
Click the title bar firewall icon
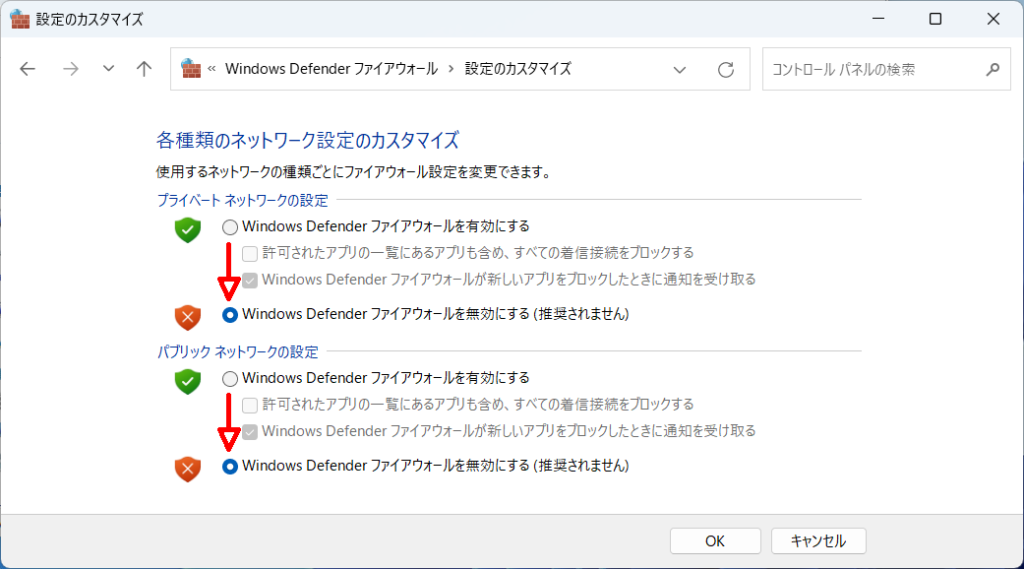point(20,20)
